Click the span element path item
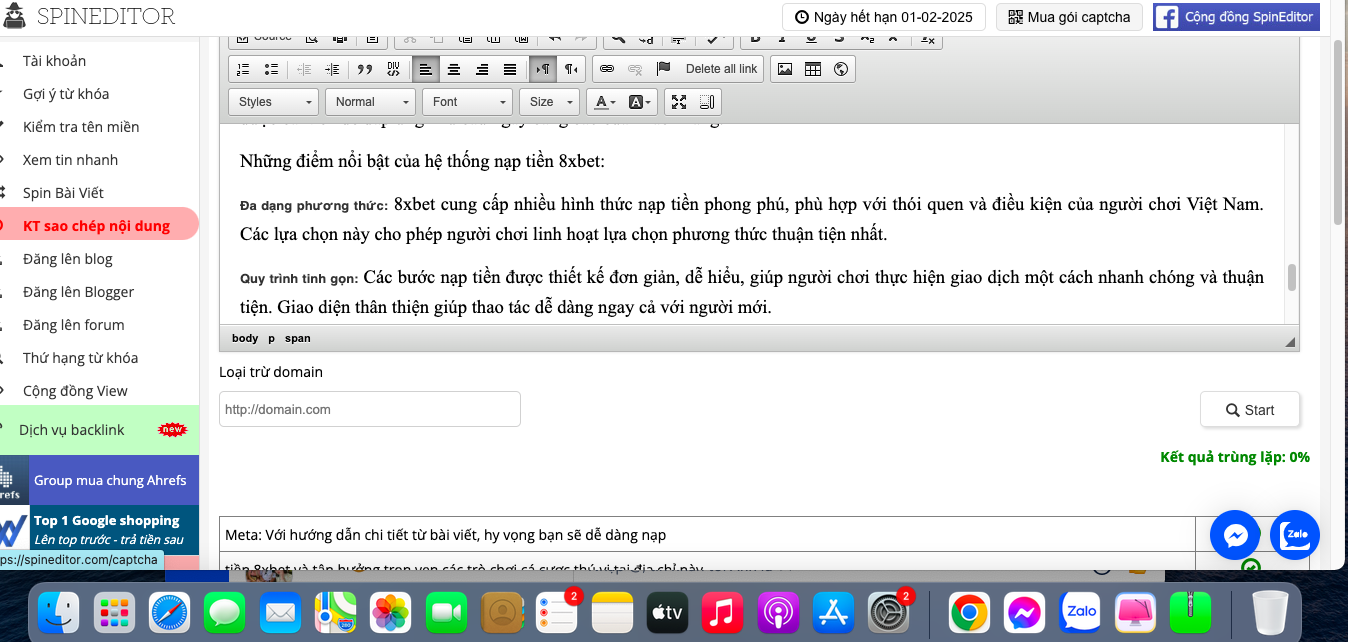Image resolution: width=1348 pixels, height=642 pixels. point(297,338)
